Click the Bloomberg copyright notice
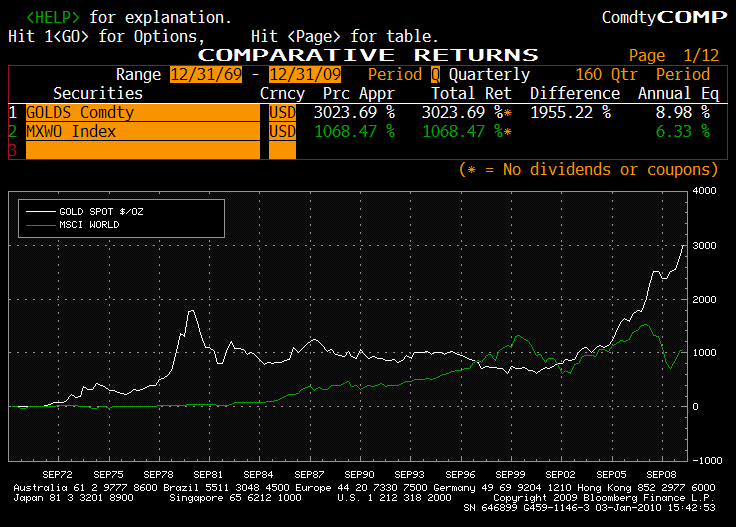 pyautogui.click(x=604, y=498)
